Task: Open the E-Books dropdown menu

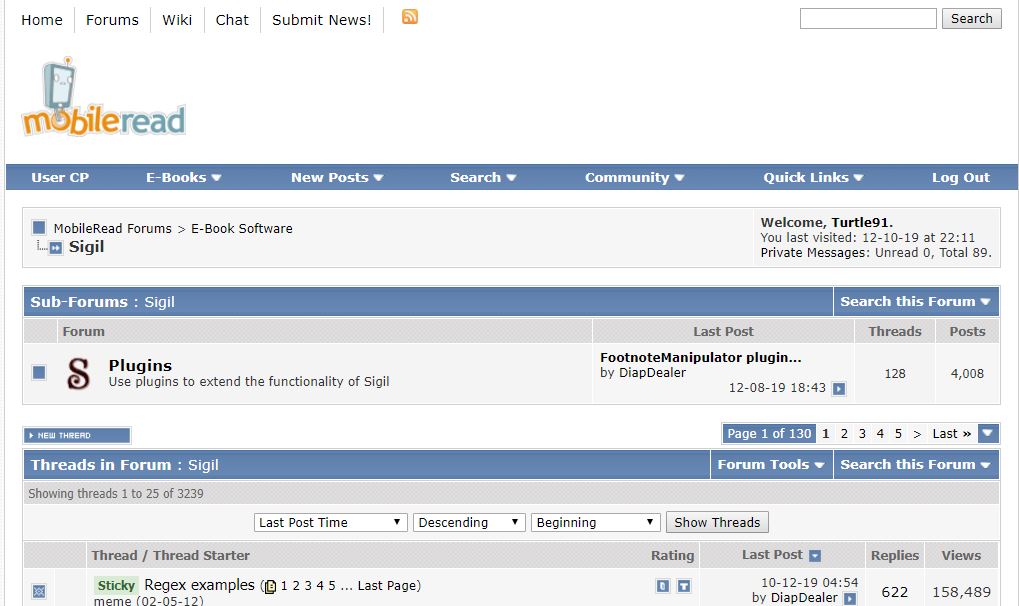Action: coord(183,178)
